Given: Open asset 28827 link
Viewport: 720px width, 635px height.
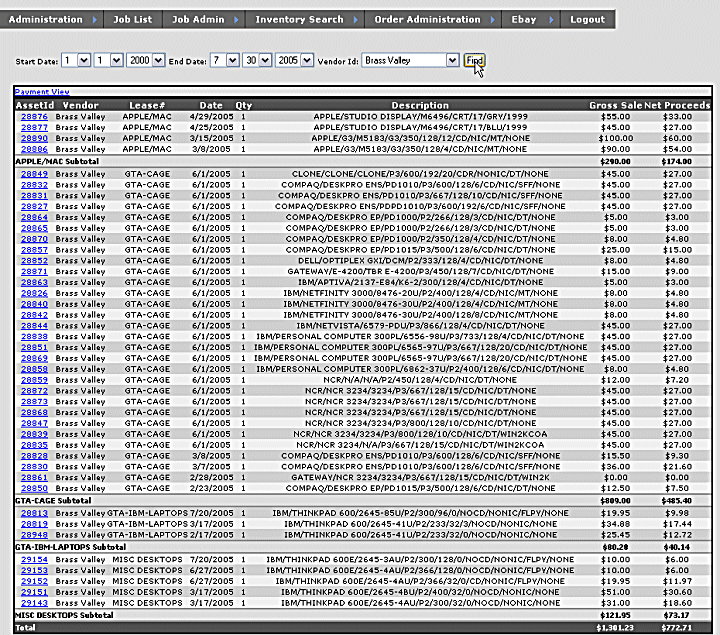Looking at the screenshot, I should tap(34, 206).
